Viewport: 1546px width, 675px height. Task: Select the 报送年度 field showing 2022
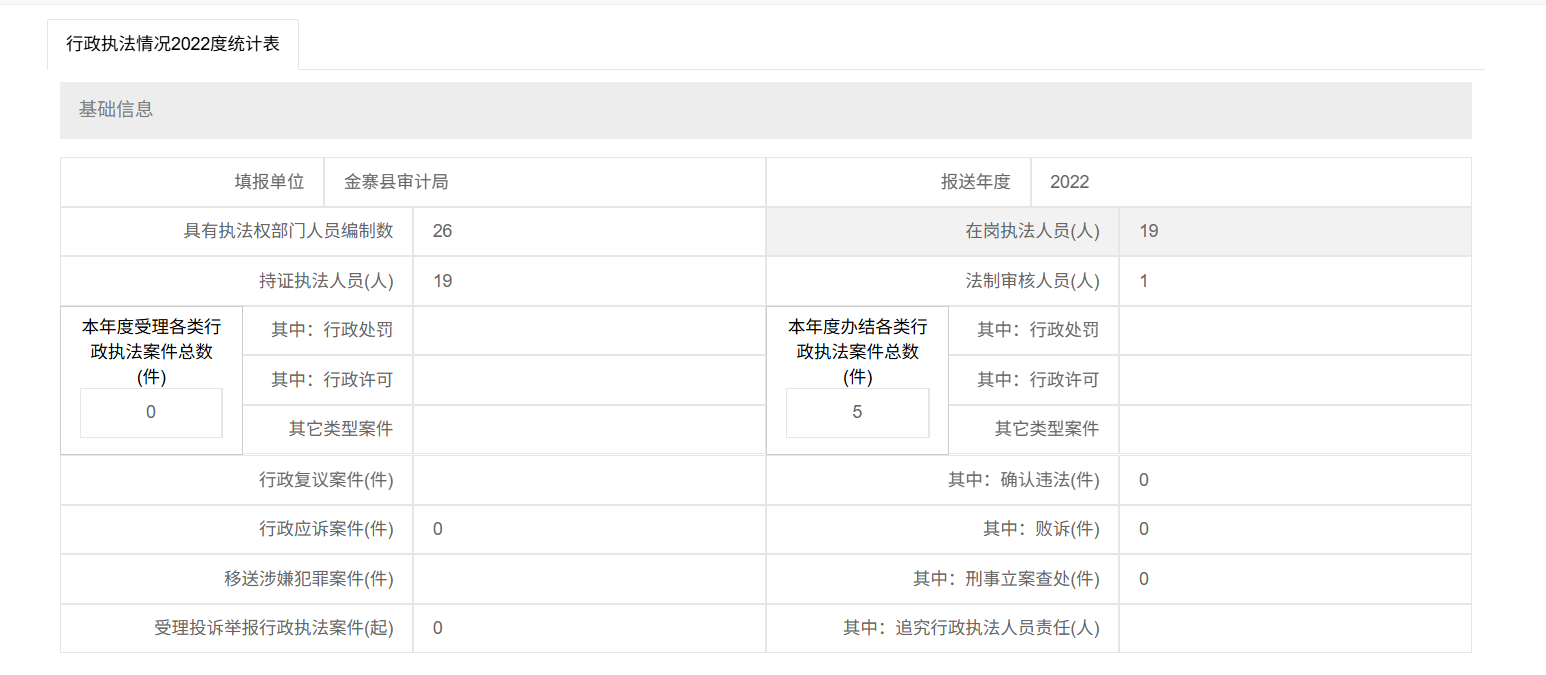(x=1250, y=182)
